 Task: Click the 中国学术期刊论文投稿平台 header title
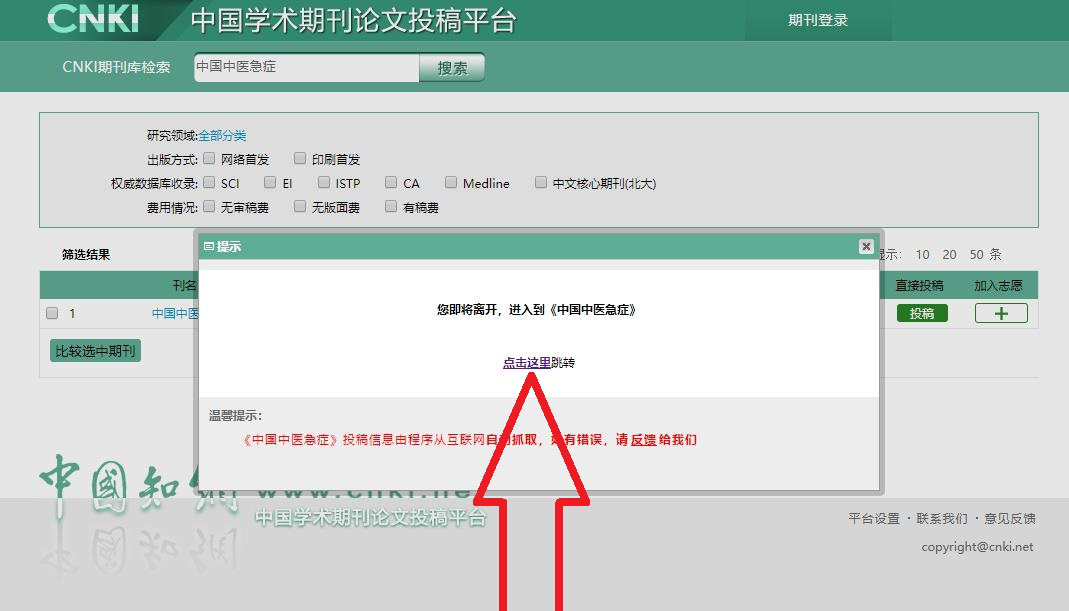(353, 20)
